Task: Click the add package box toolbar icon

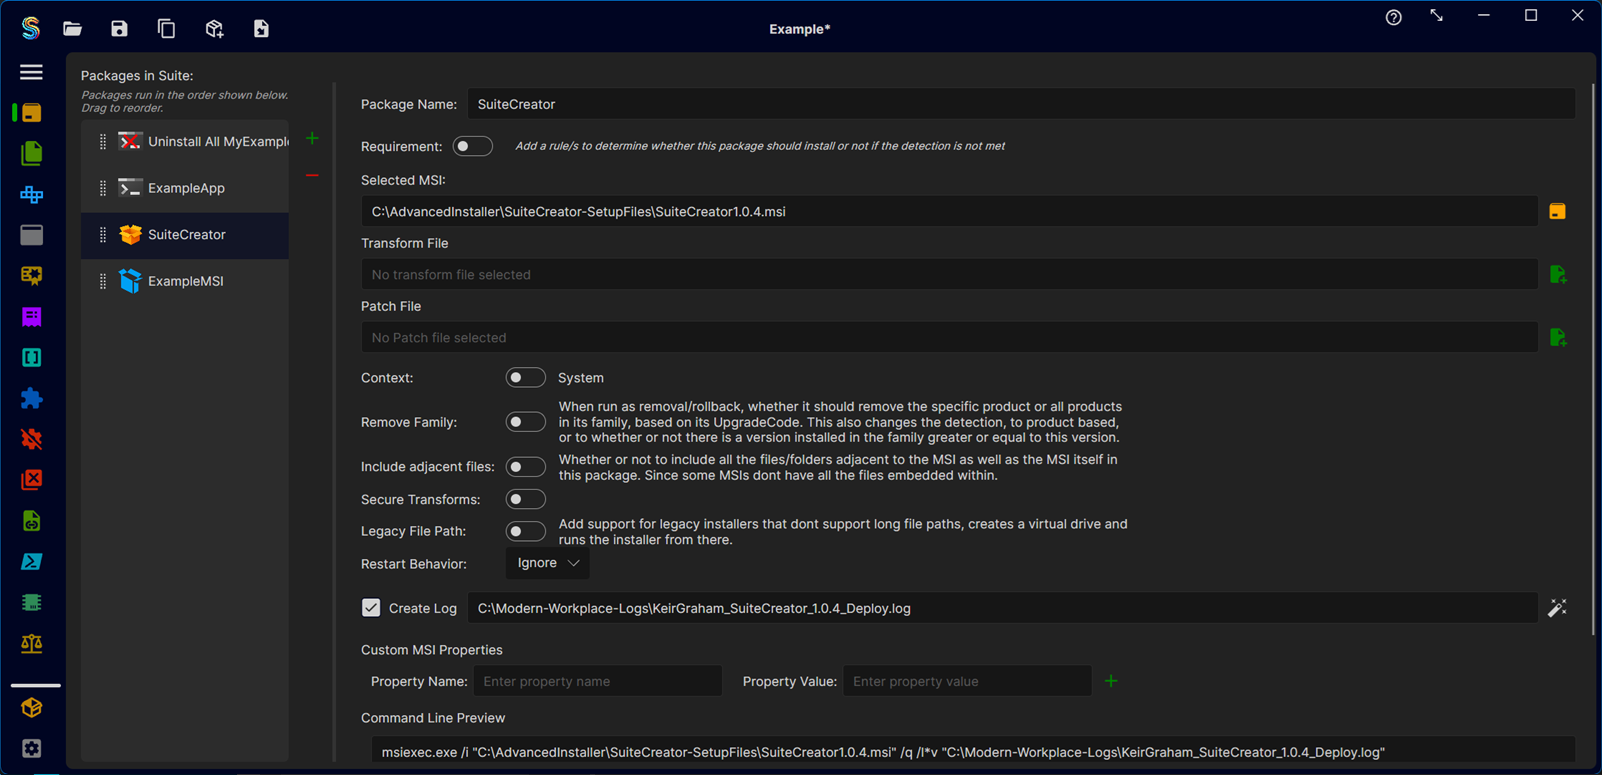Action: coord(214,29)
